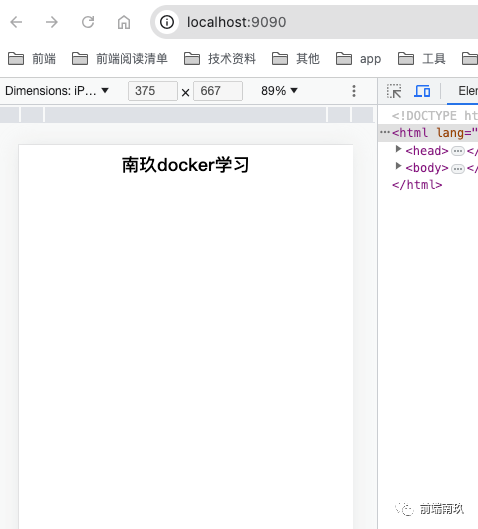Go back to previous page
Image resolution: width=478 pixels, height=529 pixels.
coord(16,22)
